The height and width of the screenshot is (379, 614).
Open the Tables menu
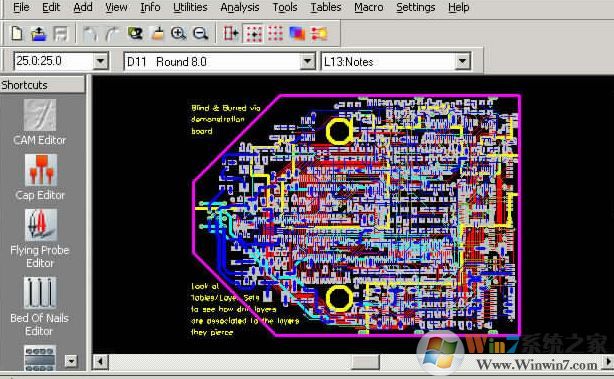325,7
